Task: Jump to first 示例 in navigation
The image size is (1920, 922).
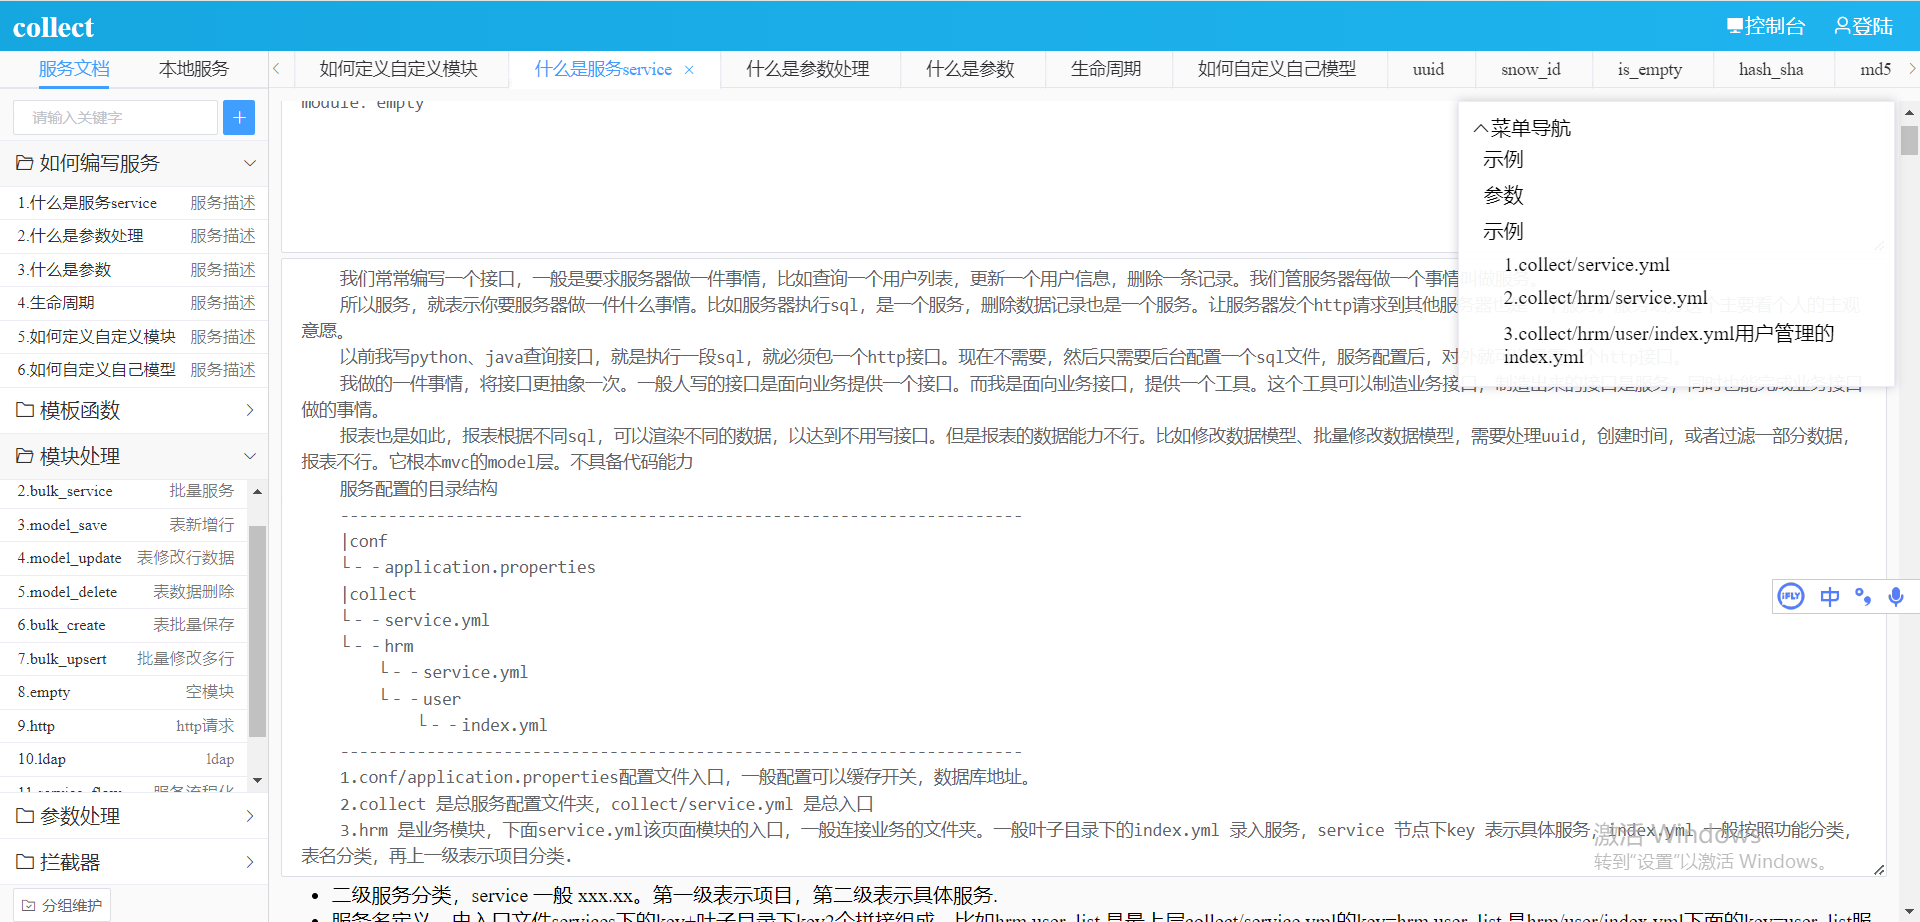Action: tap(1503, 160)
